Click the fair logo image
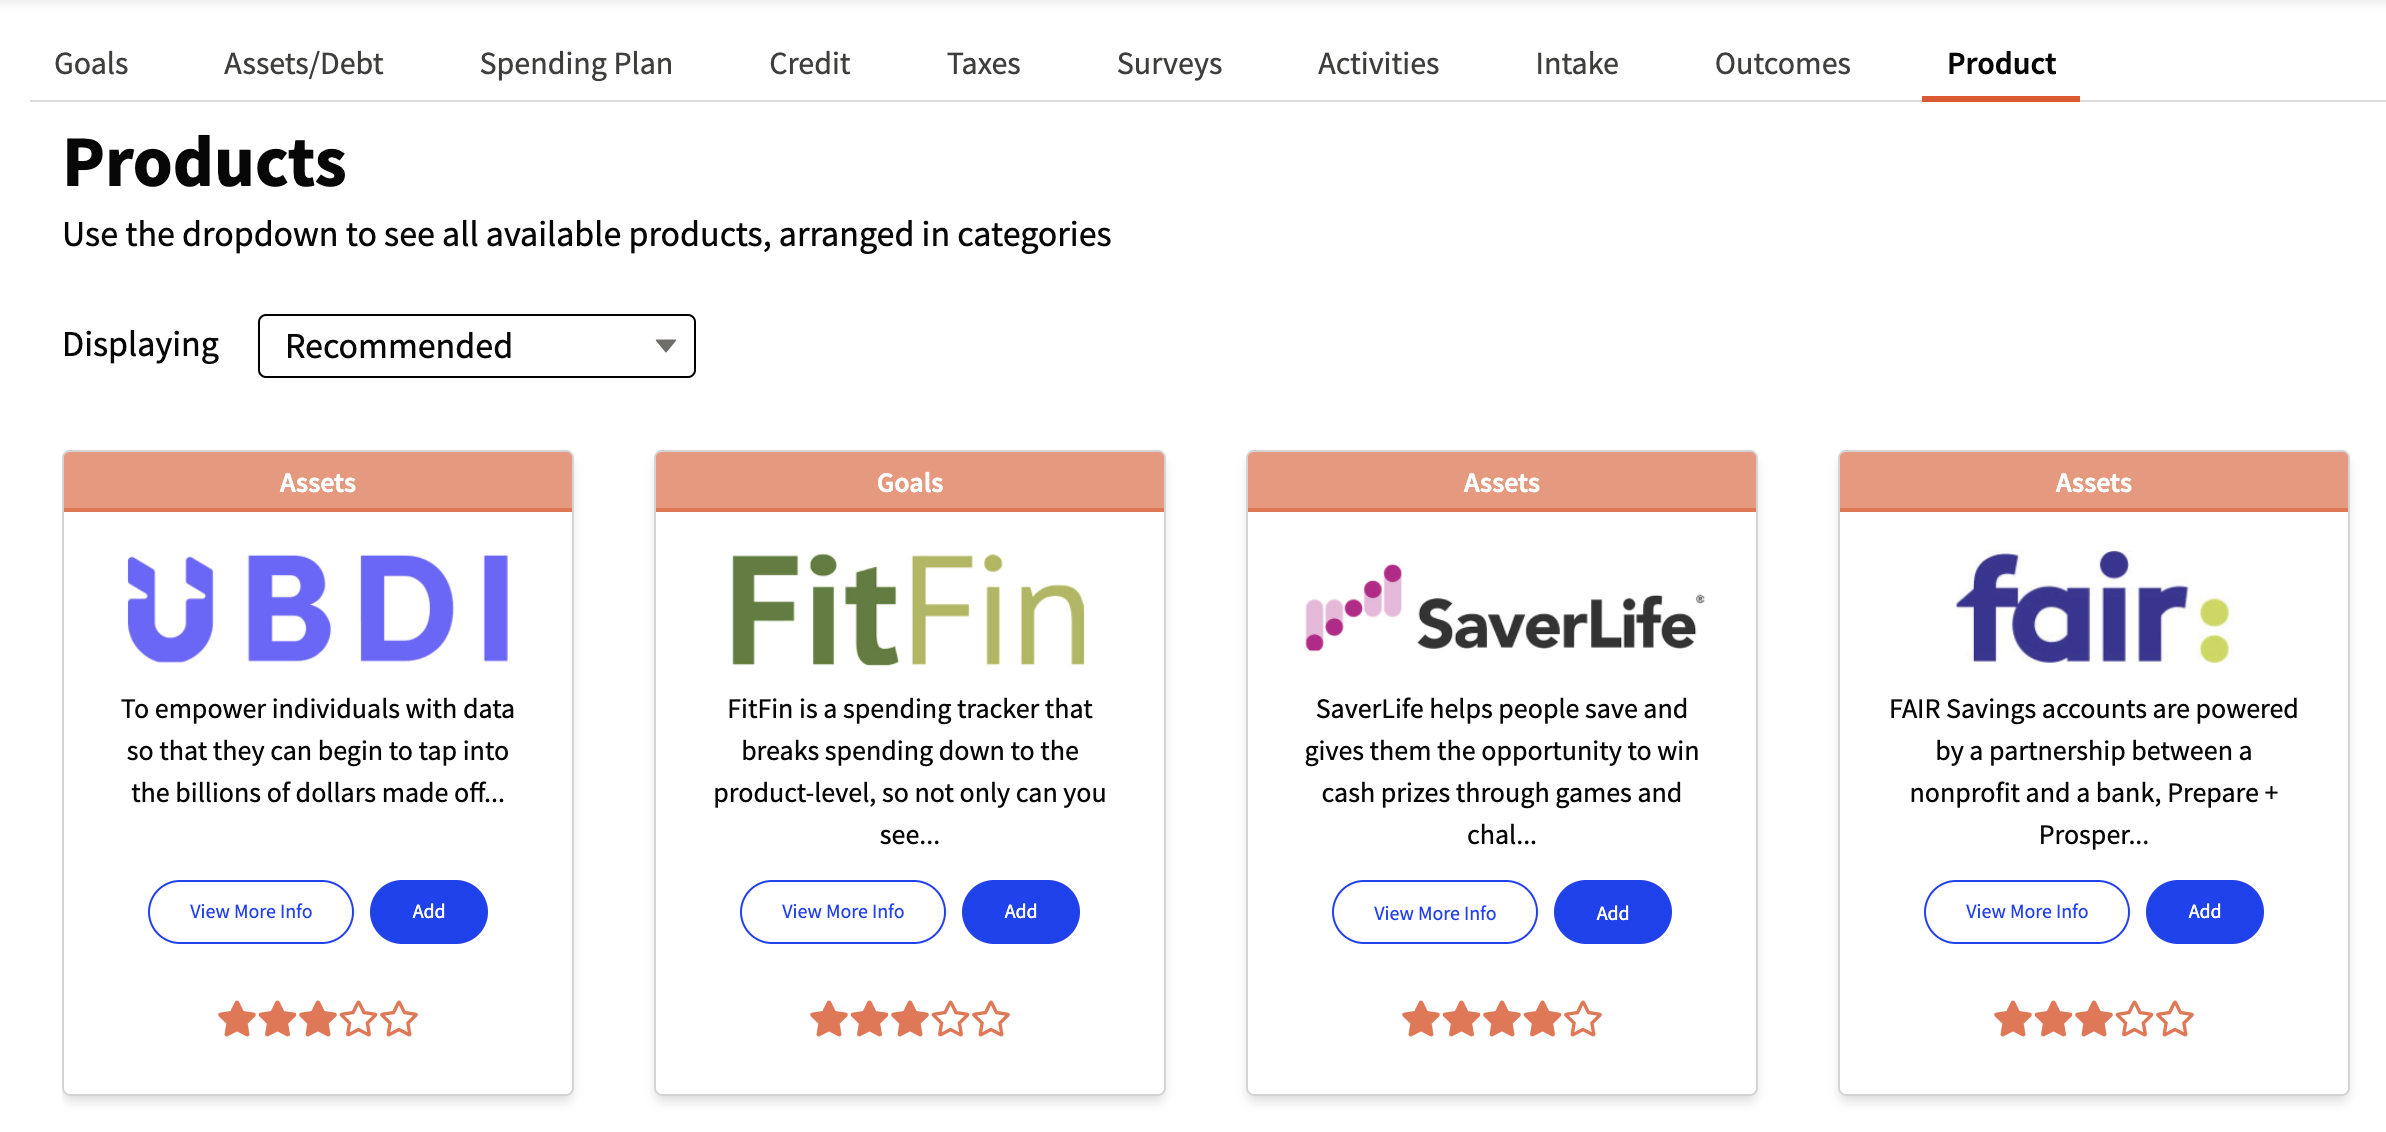The width and height of the screenshot is (2386, 1132). [x=2093, y=607]
